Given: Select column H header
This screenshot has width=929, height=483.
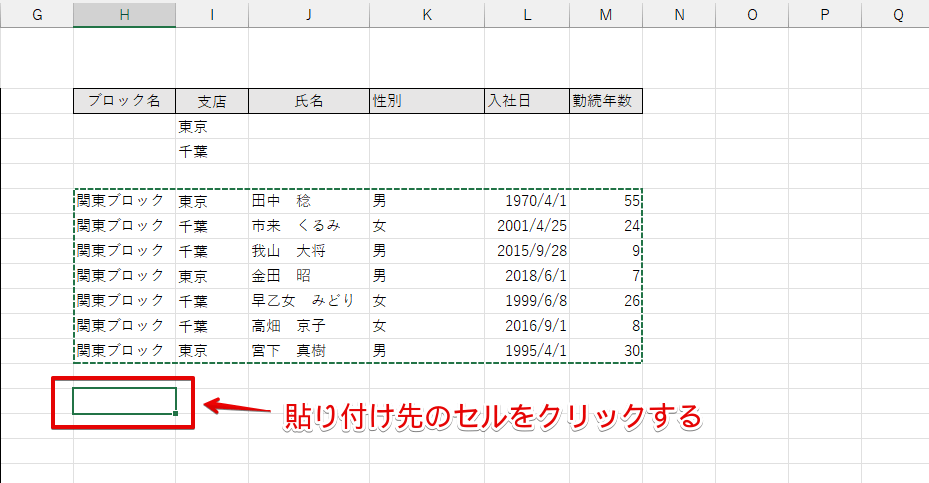Looking at the screenshot, I should coord(124,14).
